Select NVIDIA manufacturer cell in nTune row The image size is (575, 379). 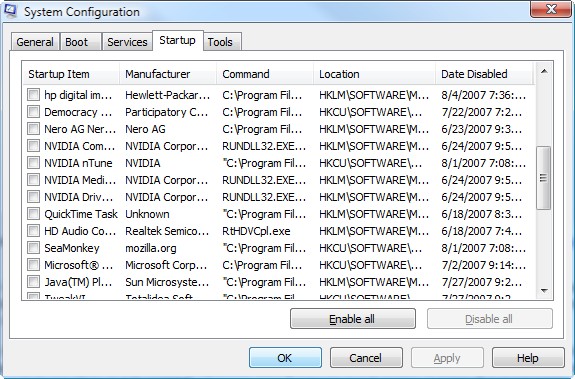pyautogui.click(x=143, y=163)
